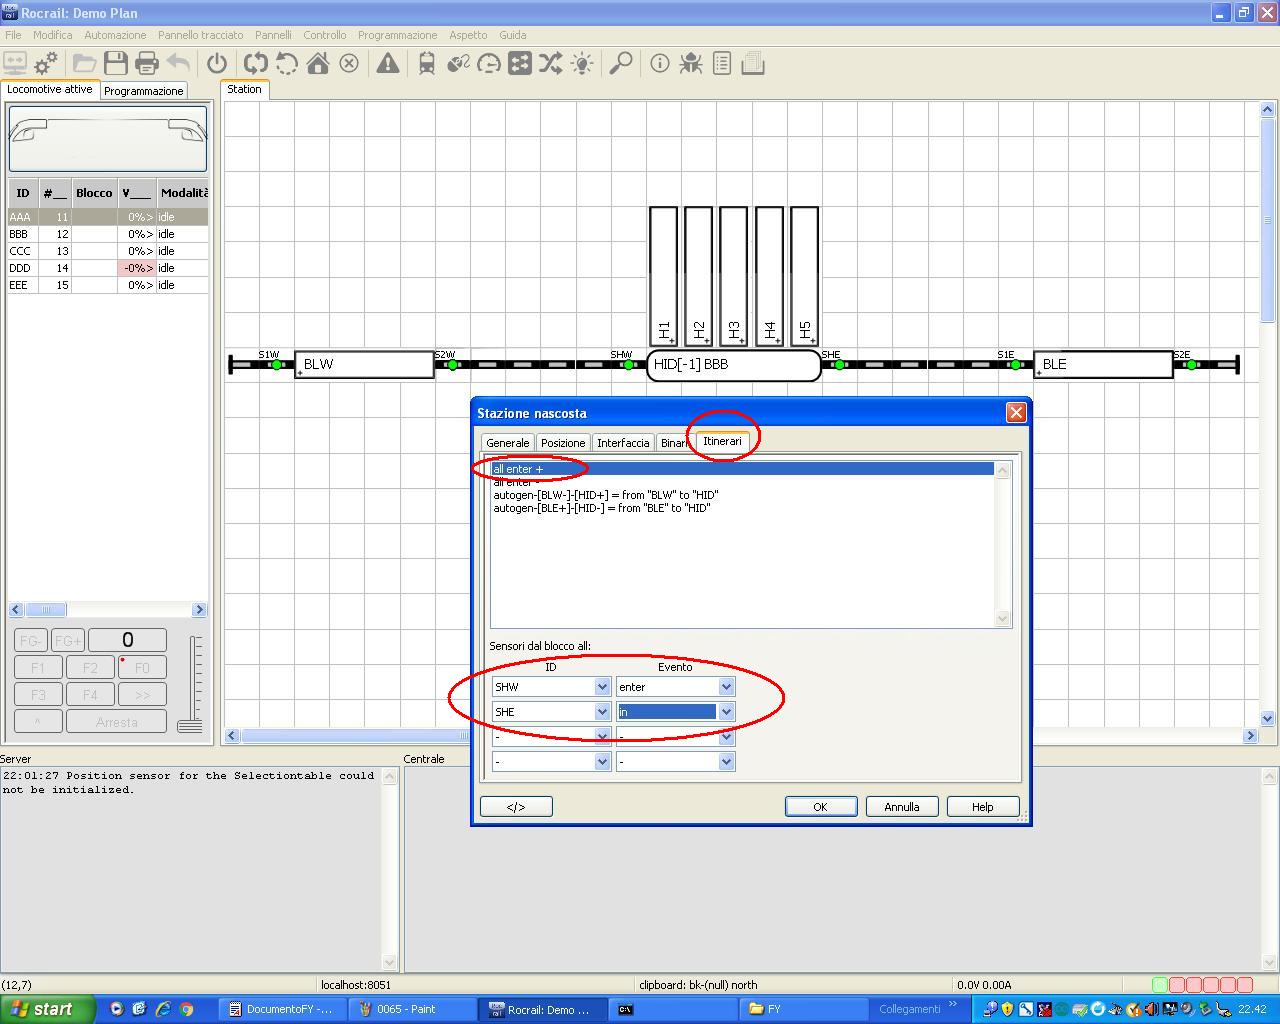Switch to left-panel Programmazione tab

click(144, 91)
